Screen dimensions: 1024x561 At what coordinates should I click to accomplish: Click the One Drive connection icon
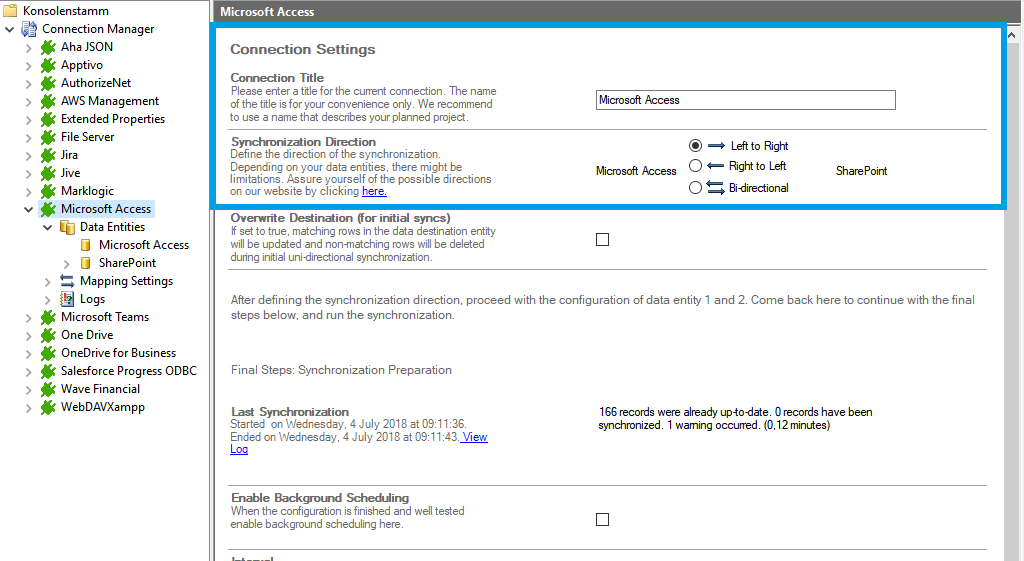pos(48,334)
